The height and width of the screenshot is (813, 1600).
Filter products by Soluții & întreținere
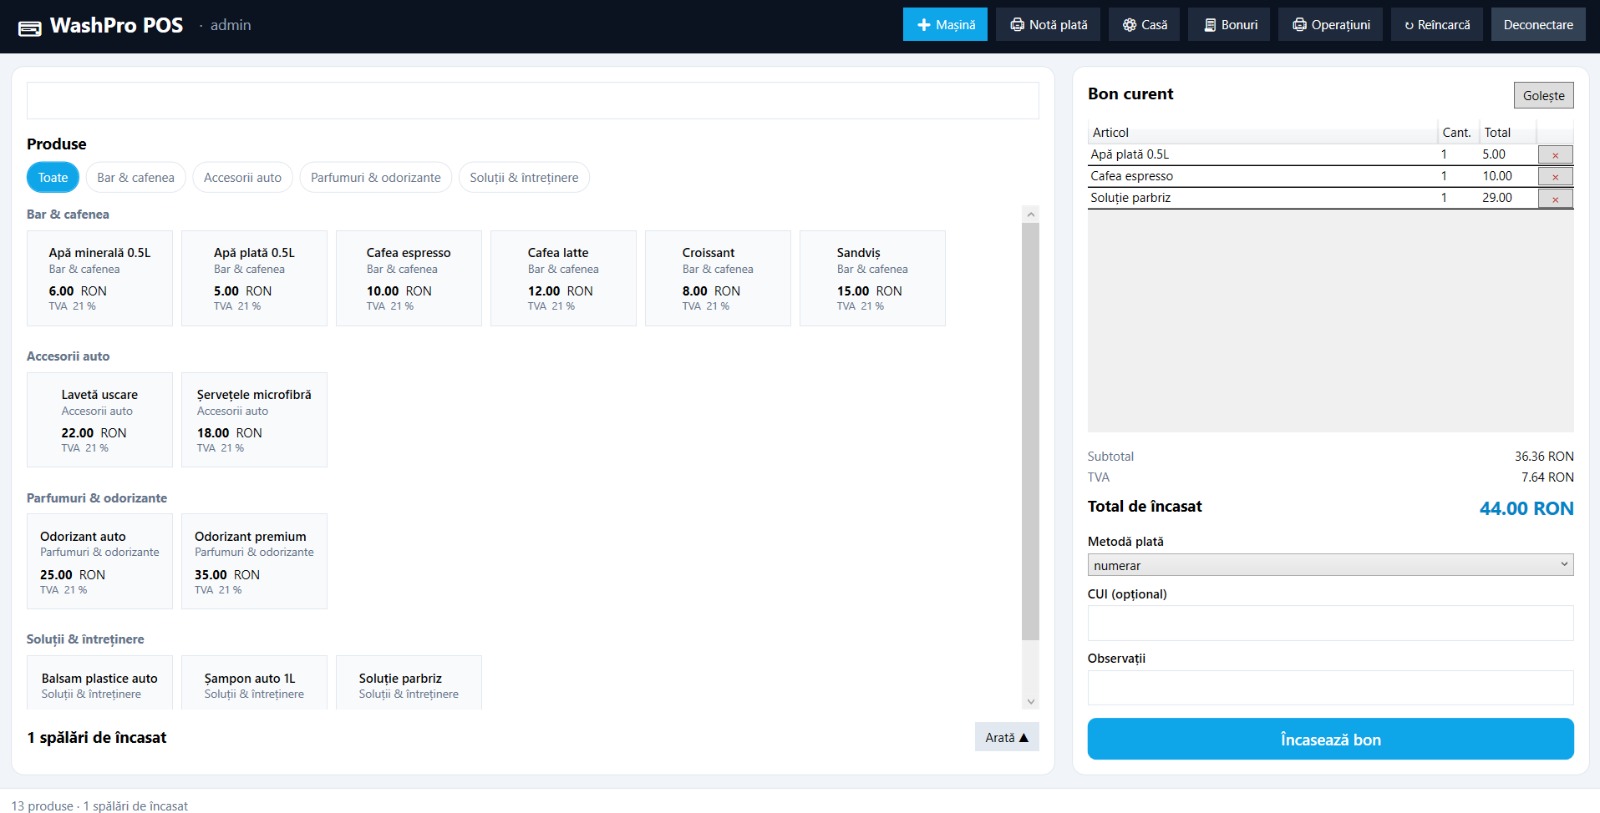(524, 177)
